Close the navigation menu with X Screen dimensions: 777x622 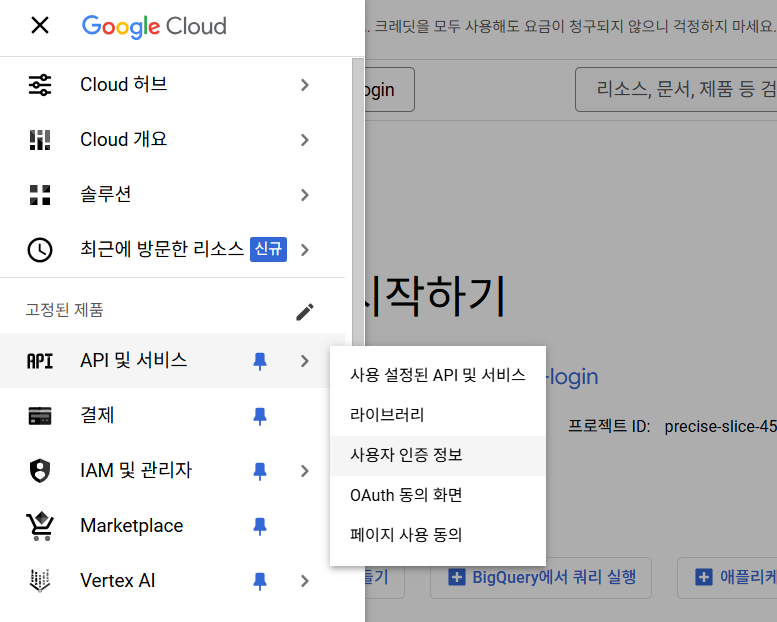(x=40, y=25)
